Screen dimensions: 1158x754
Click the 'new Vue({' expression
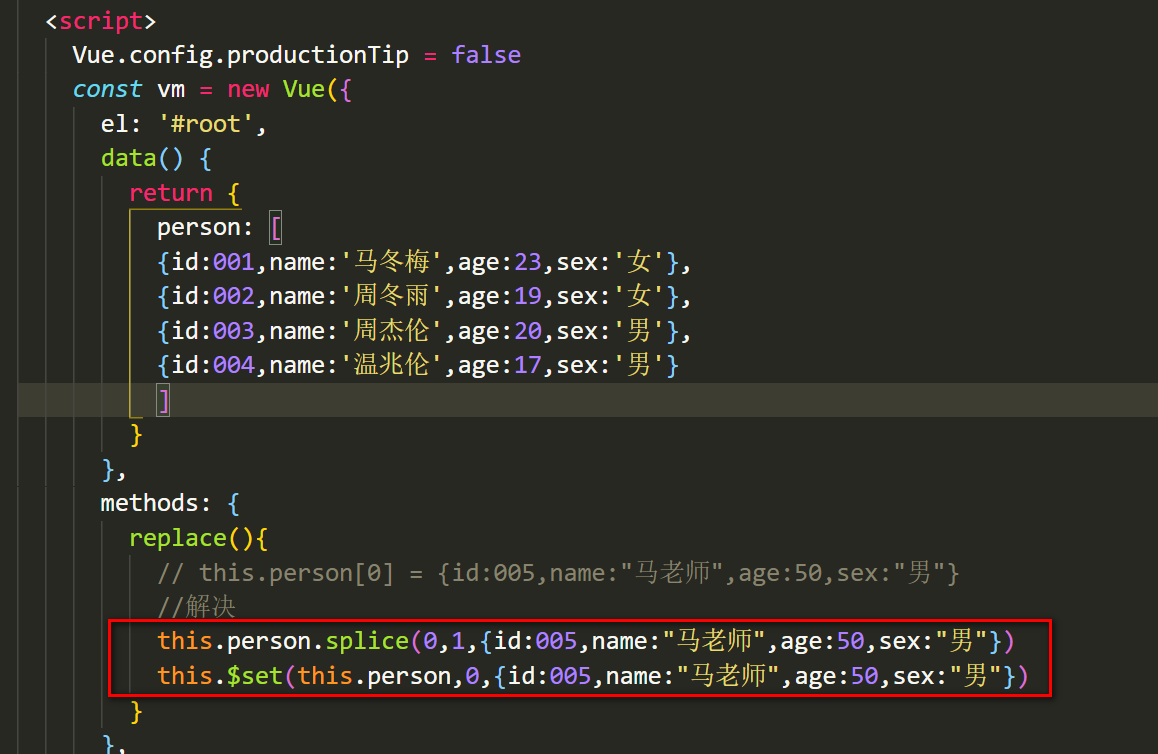290,89
